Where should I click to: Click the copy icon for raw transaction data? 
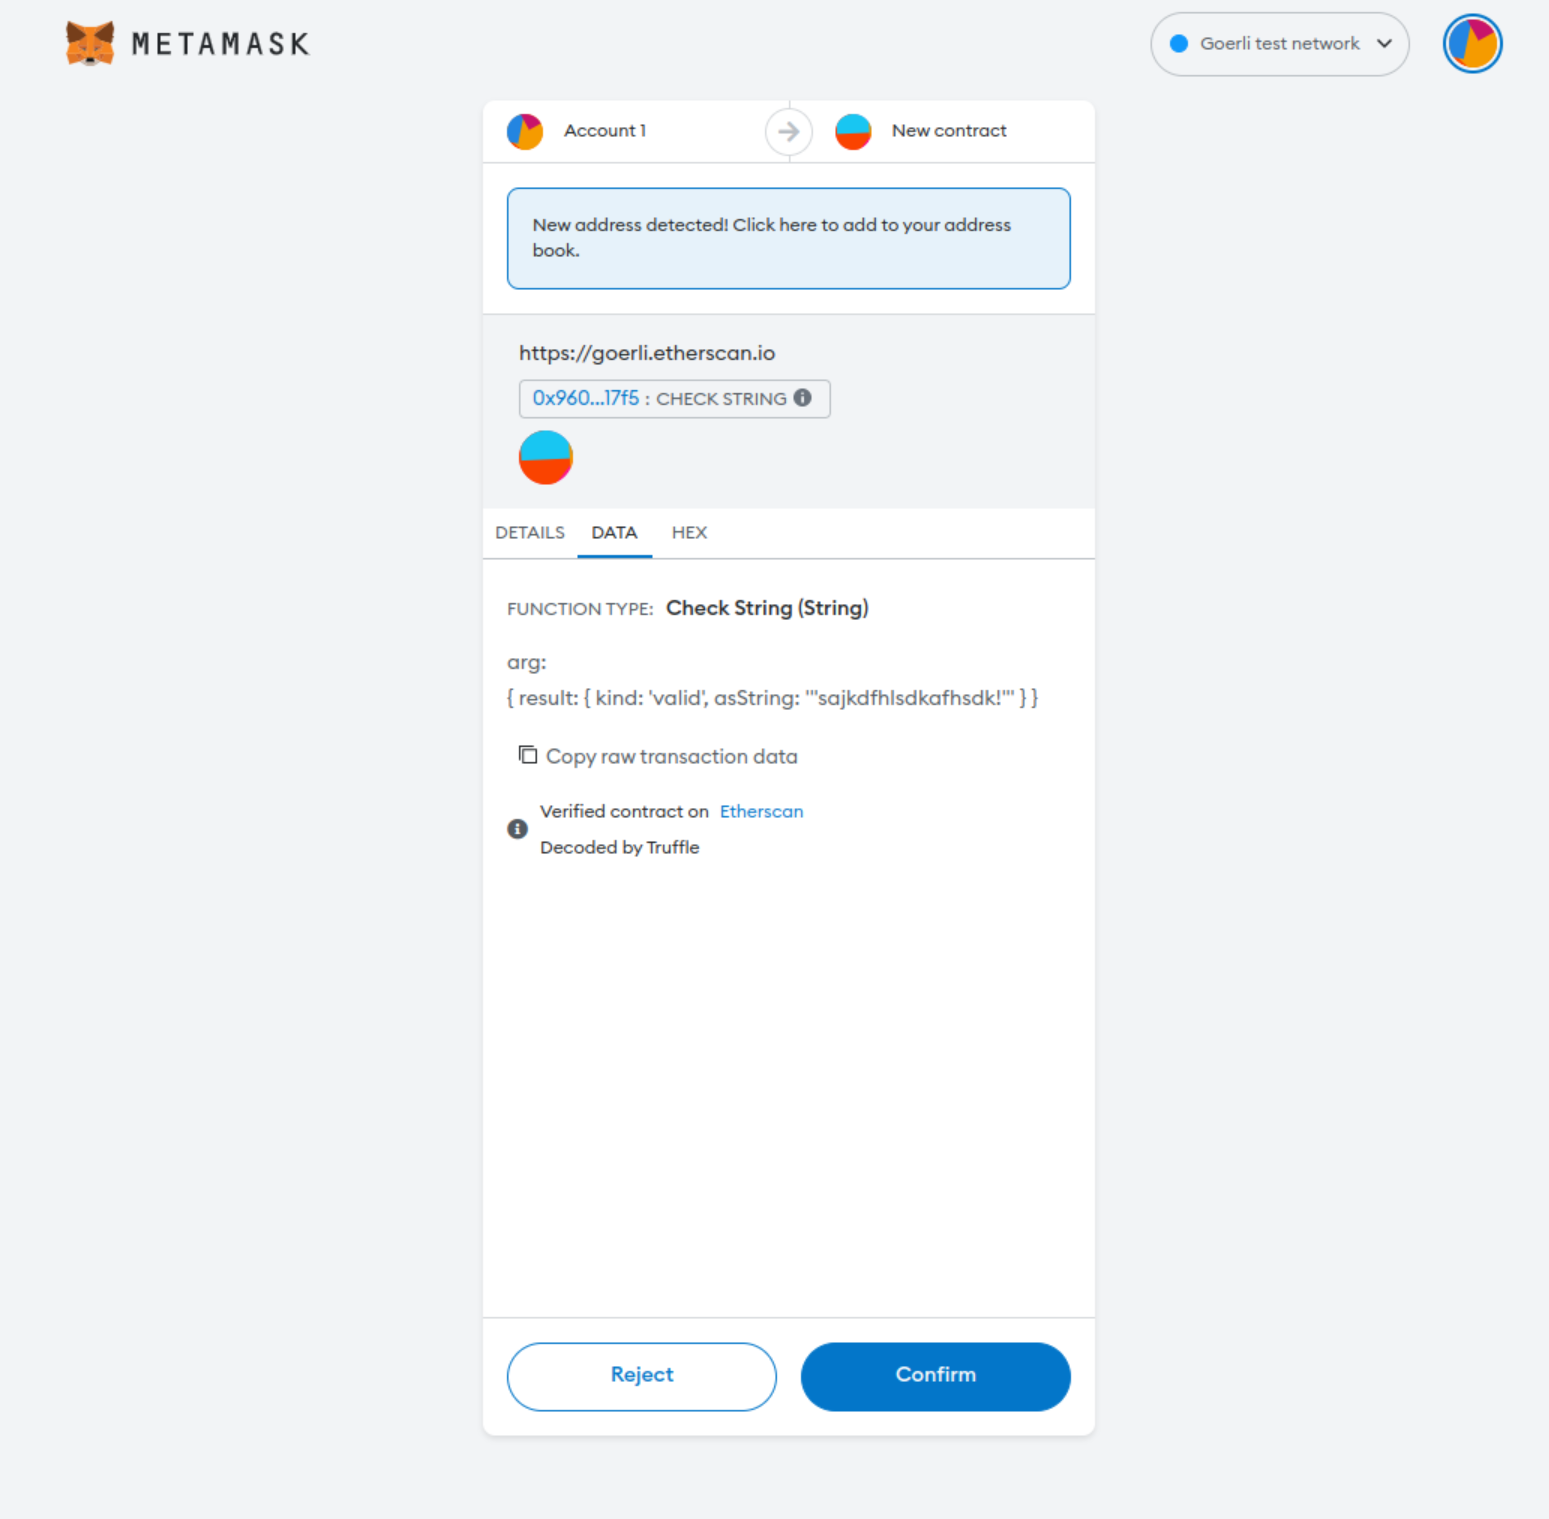point(527,755)
